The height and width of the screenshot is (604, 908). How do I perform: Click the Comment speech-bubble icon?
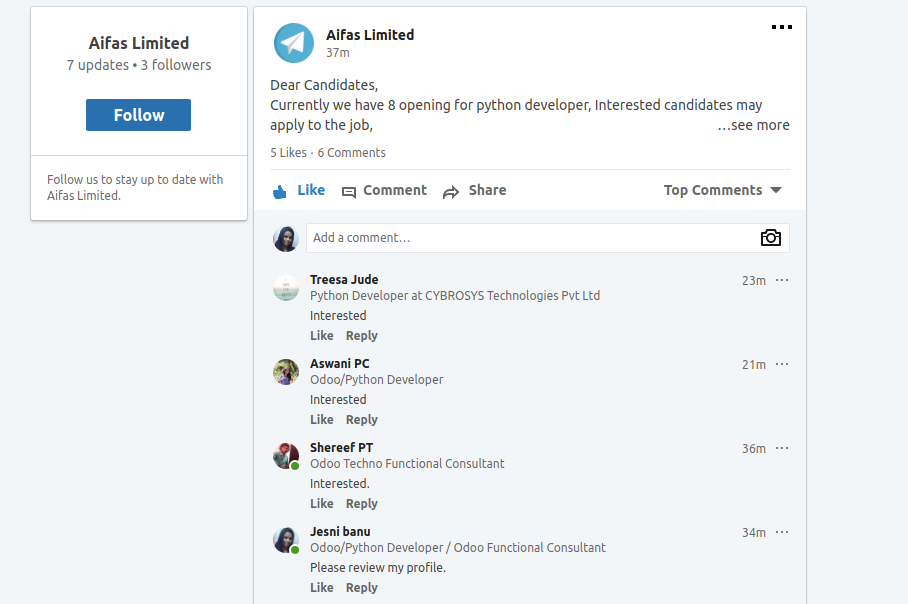[x=349, y=191]
